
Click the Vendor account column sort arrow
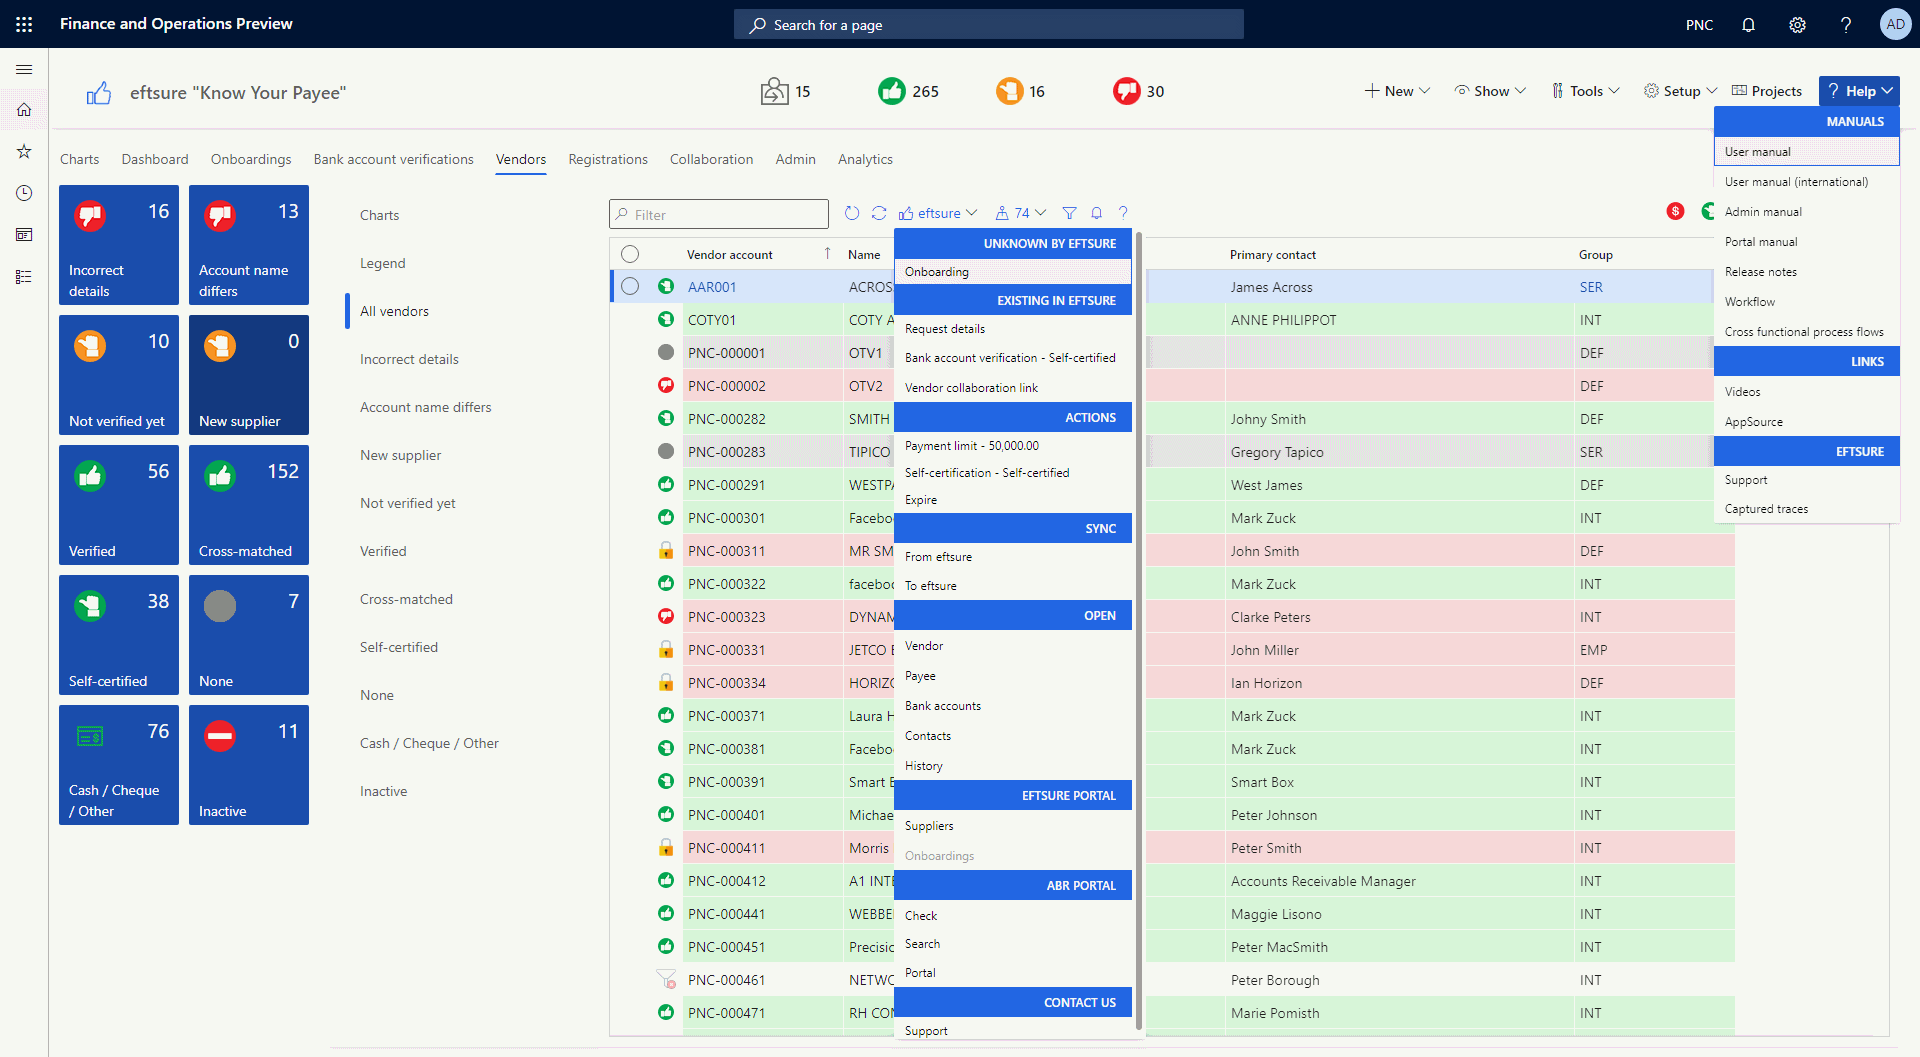tap(827, 254)
